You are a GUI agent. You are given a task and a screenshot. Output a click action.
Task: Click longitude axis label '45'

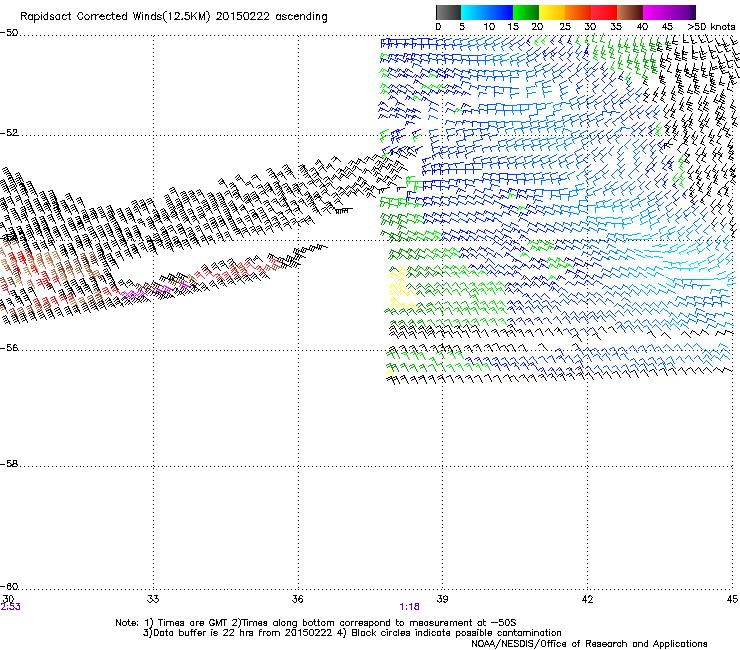tap(732, 599)
